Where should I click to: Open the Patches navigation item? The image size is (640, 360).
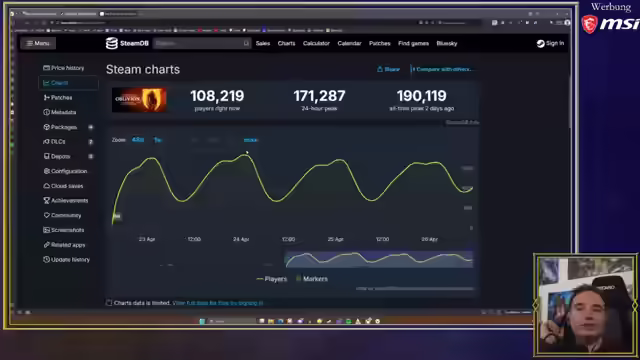(380, 43)
